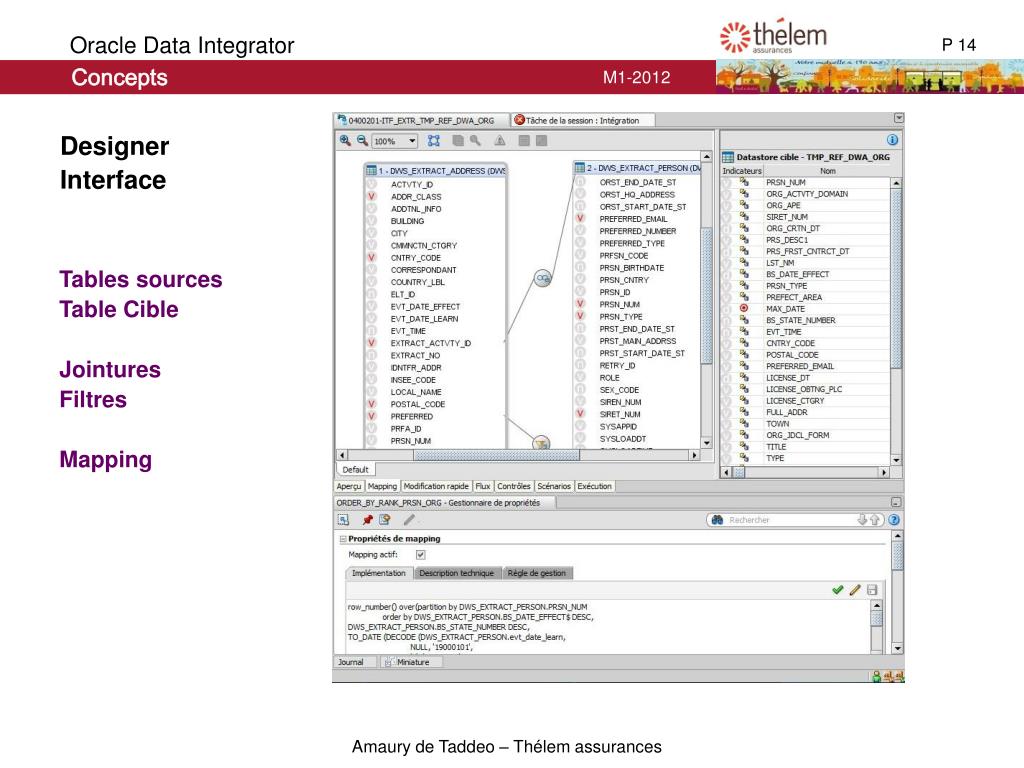Click the blue info icon above datastore

tap(892, 140)
